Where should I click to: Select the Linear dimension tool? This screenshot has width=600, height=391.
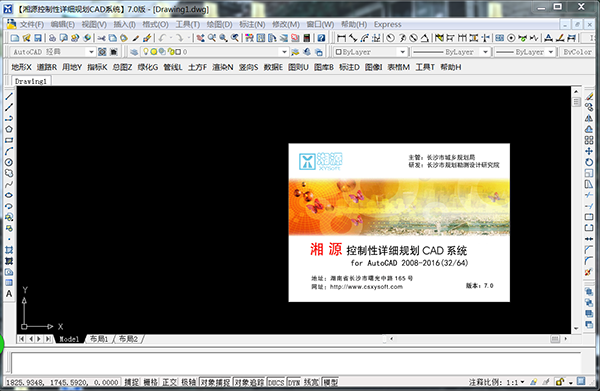[x=341, y=38]
